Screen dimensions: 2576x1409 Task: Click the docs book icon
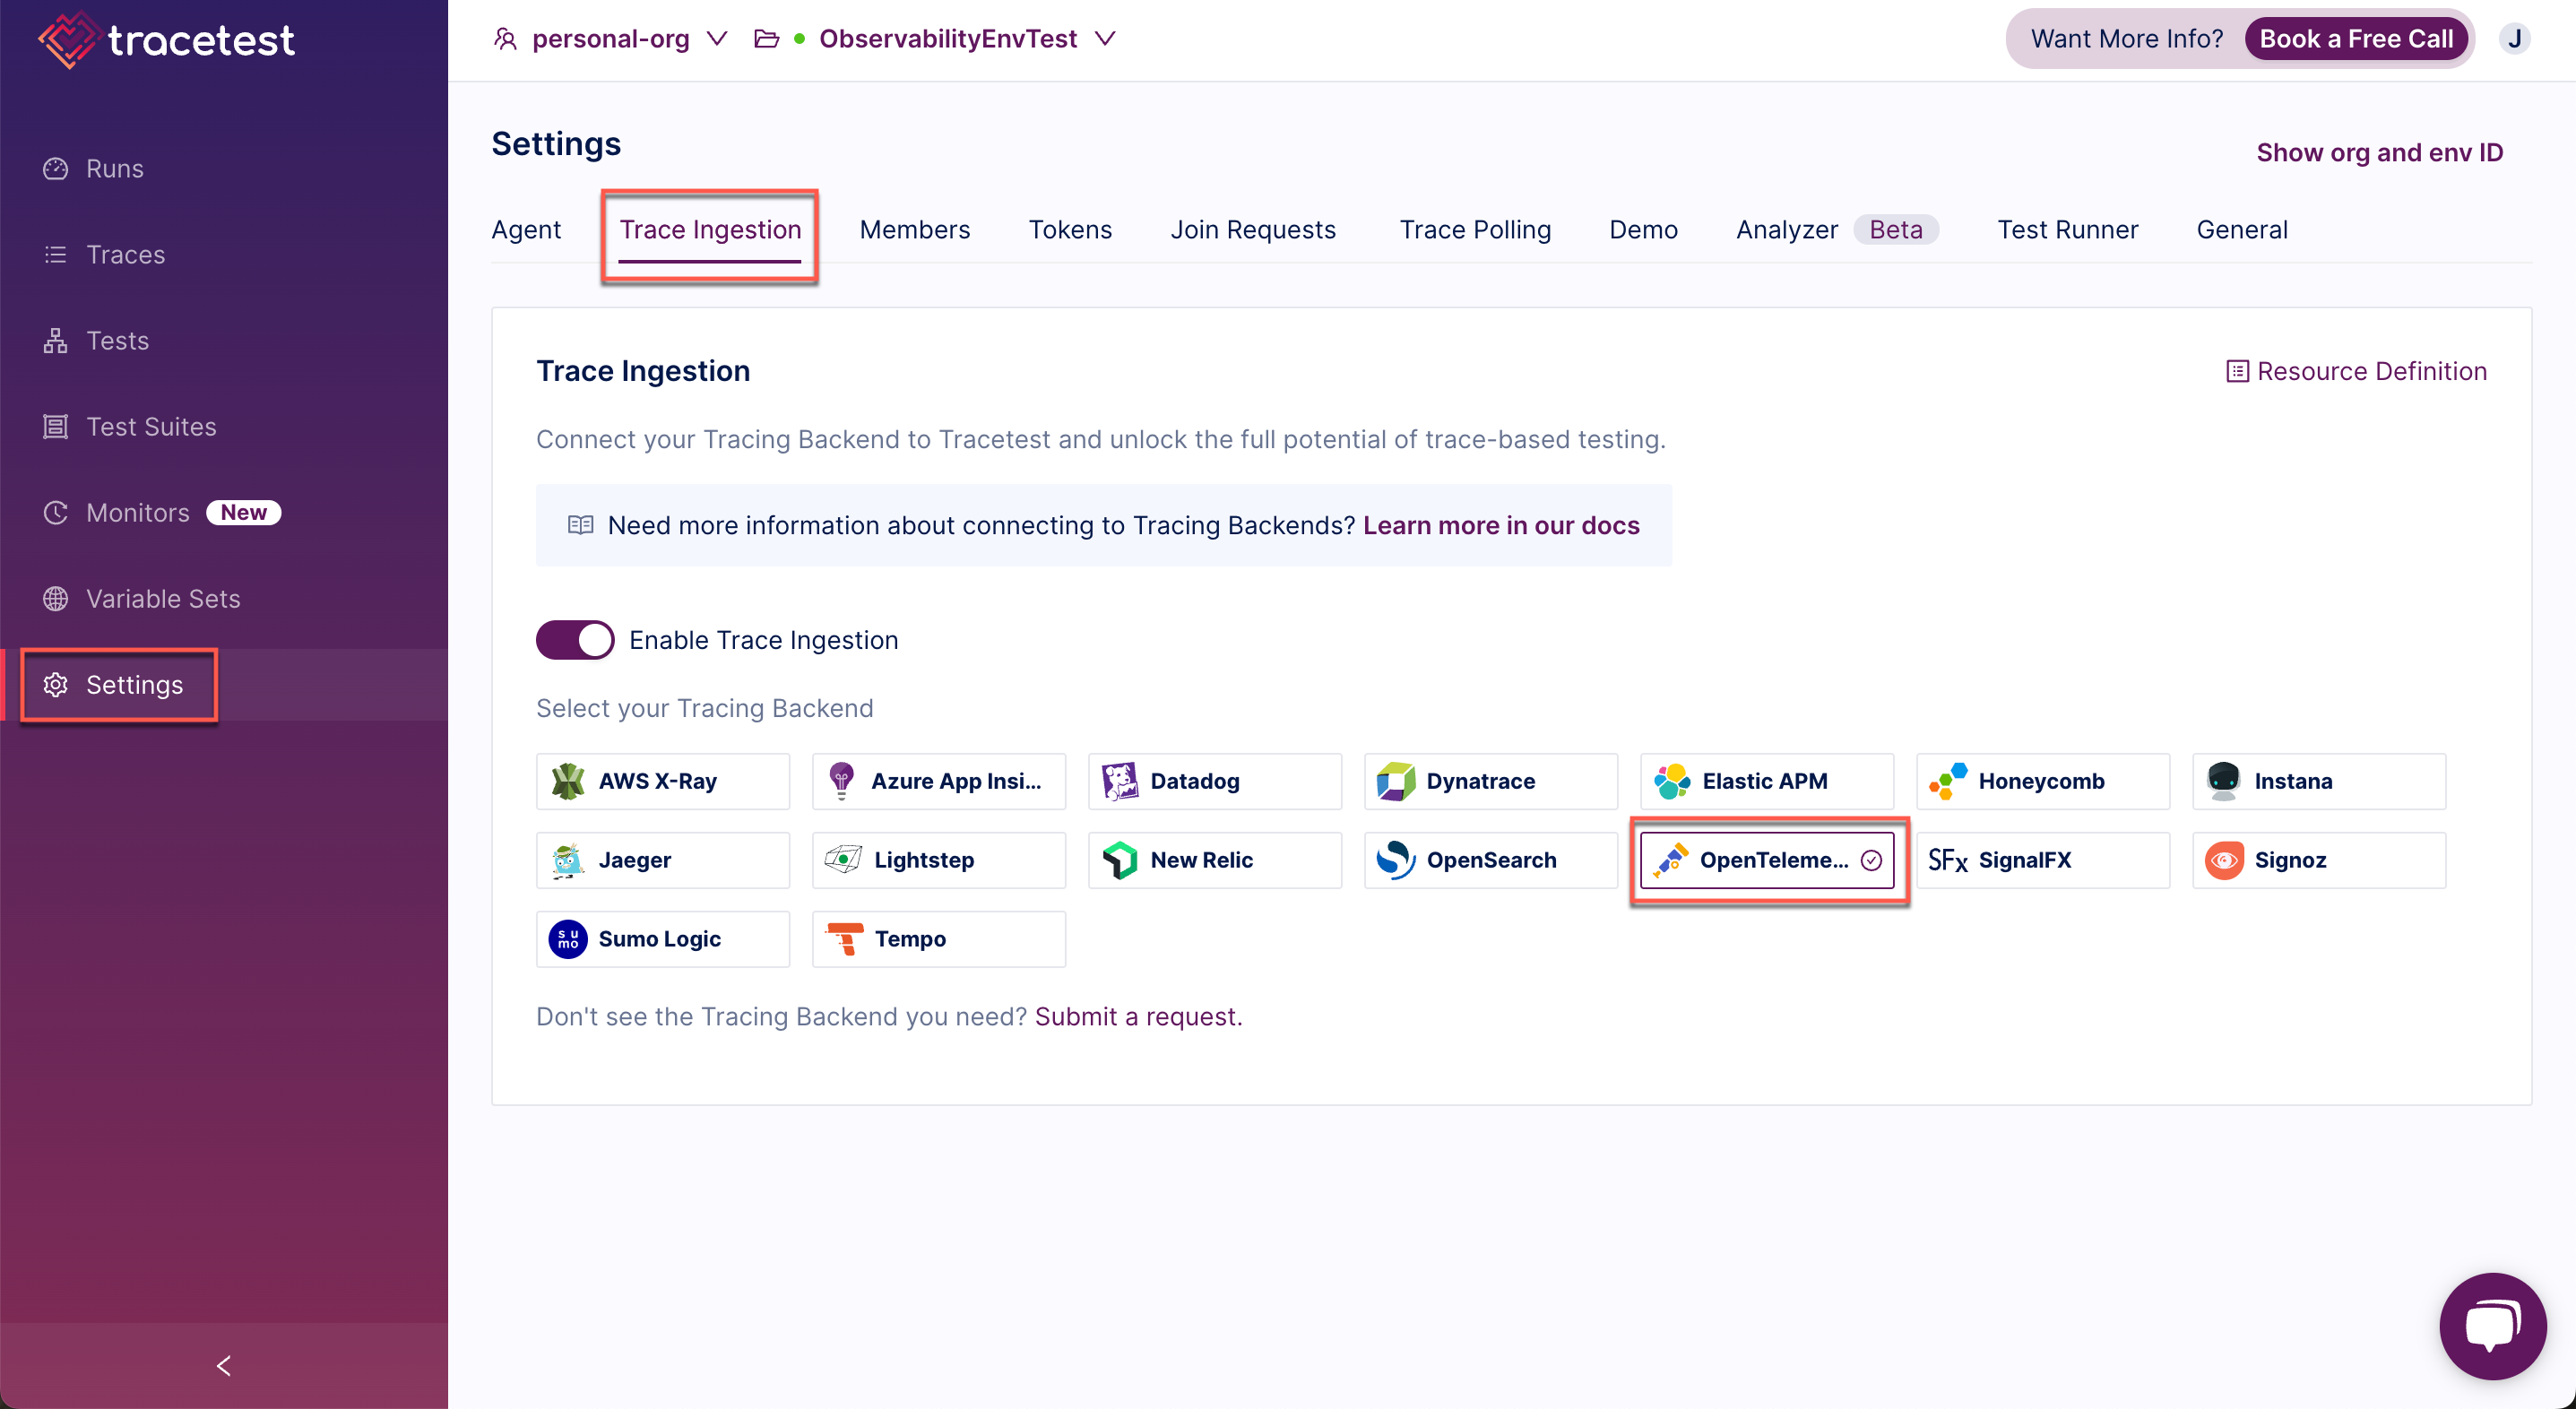pos(581,526)
